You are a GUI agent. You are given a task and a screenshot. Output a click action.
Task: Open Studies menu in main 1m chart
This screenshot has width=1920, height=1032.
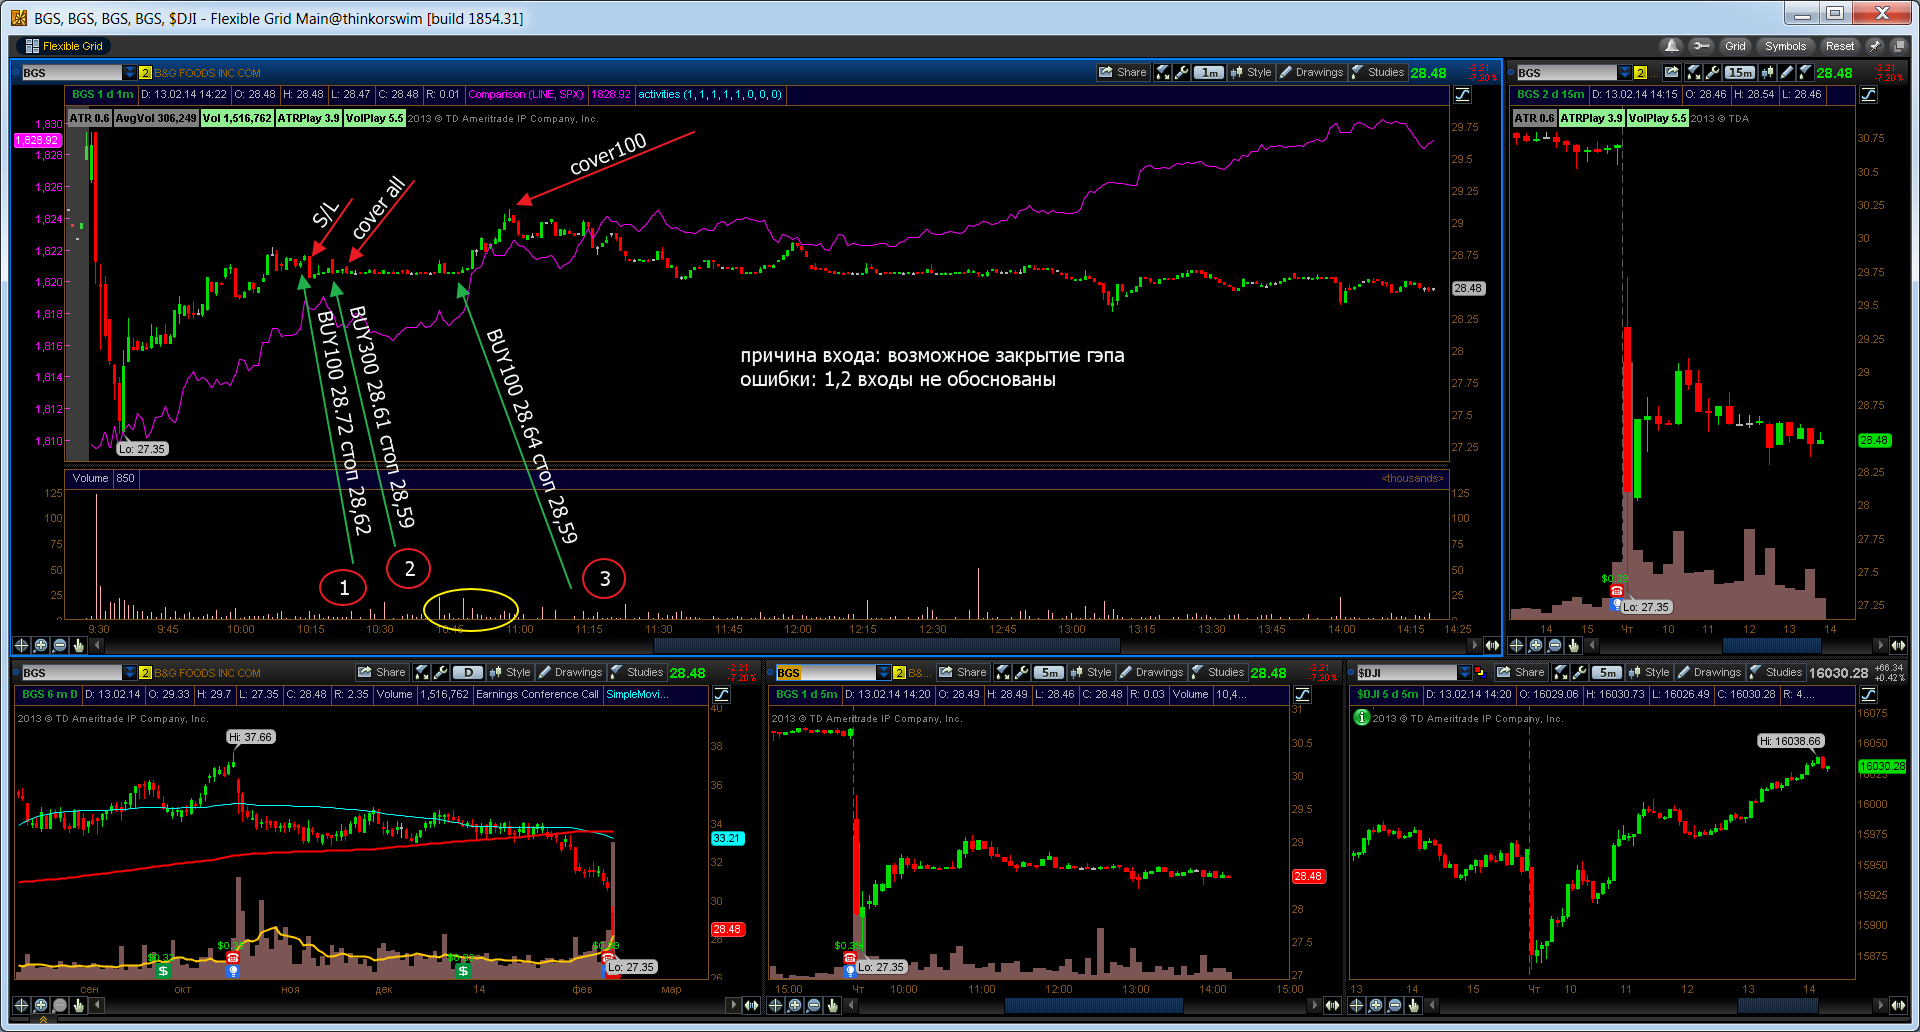tap(1378, 72)
